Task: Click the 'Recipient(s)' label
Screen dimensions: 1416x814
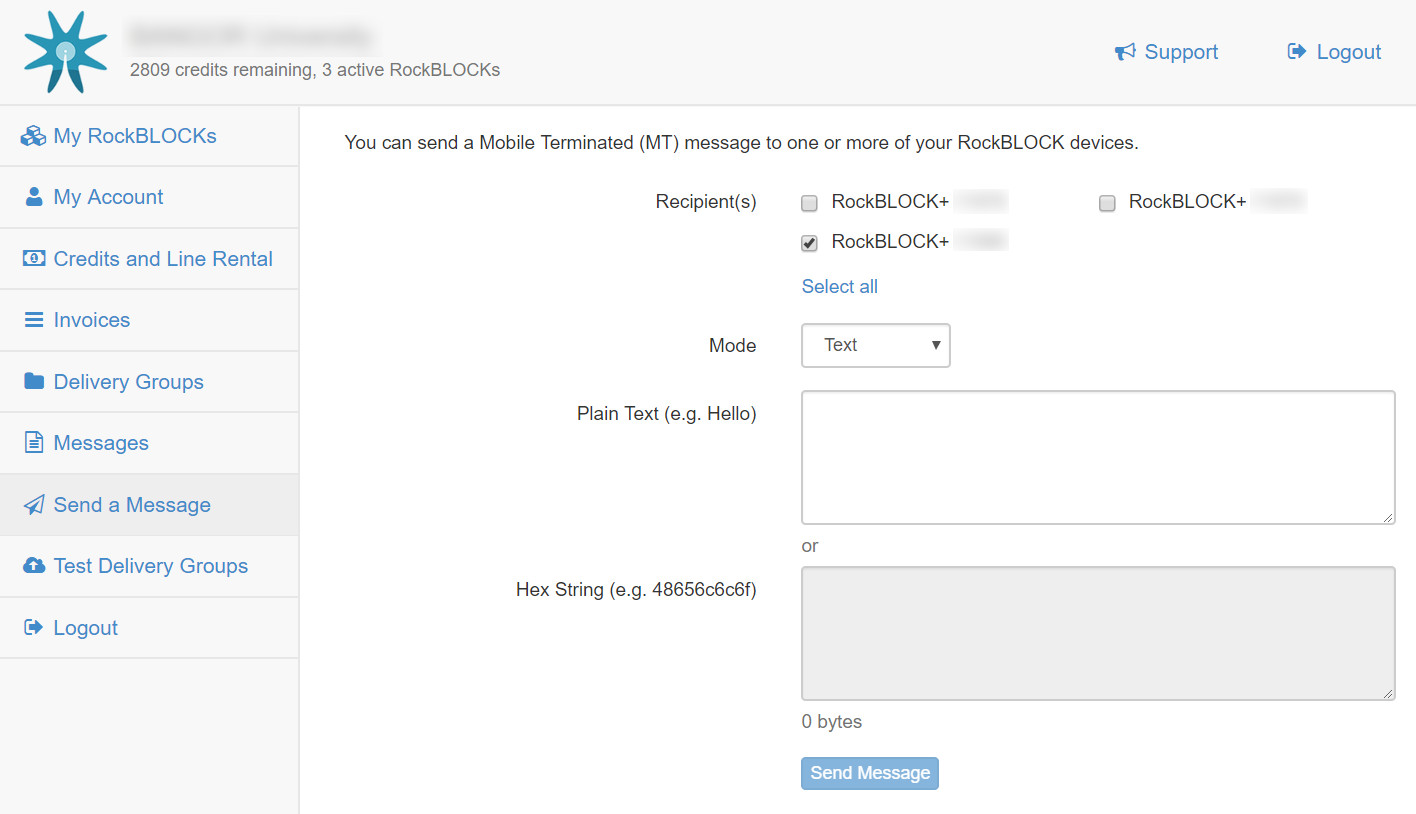Action: [706, 202]
